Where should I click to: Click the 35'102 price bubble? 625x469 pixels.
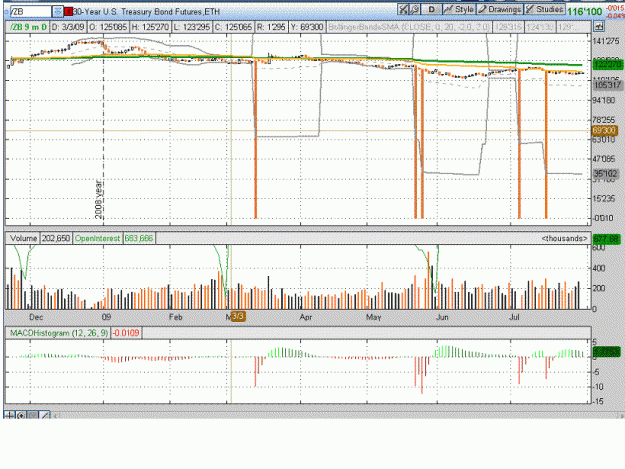click(x=605, y=174)
